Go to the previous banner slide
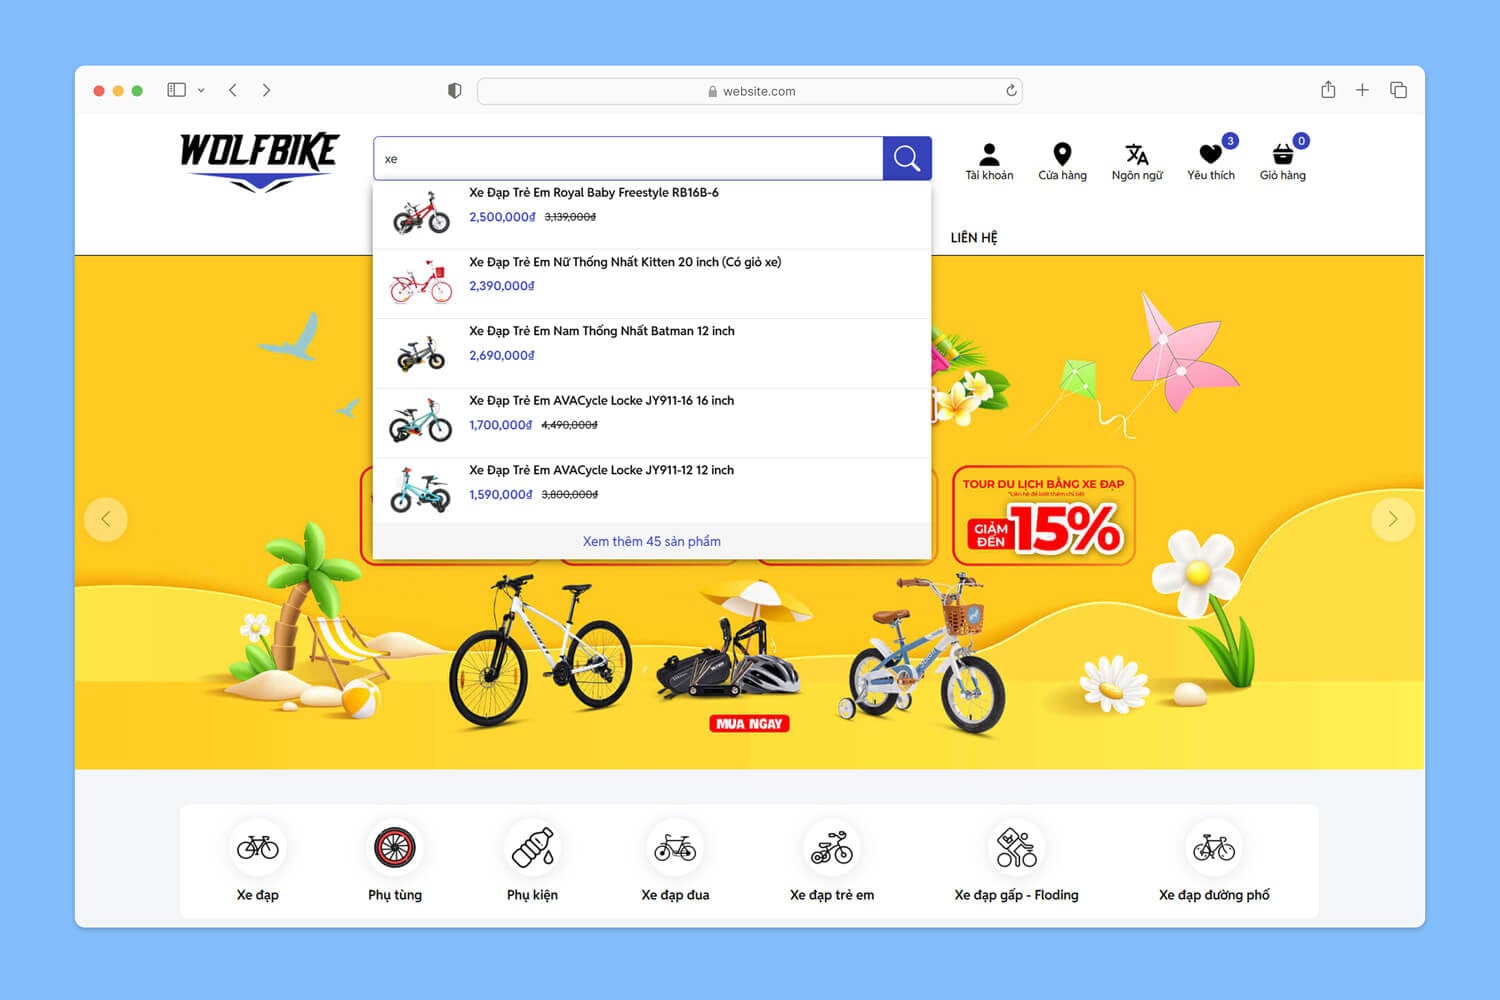 click(x=106, y=519)
